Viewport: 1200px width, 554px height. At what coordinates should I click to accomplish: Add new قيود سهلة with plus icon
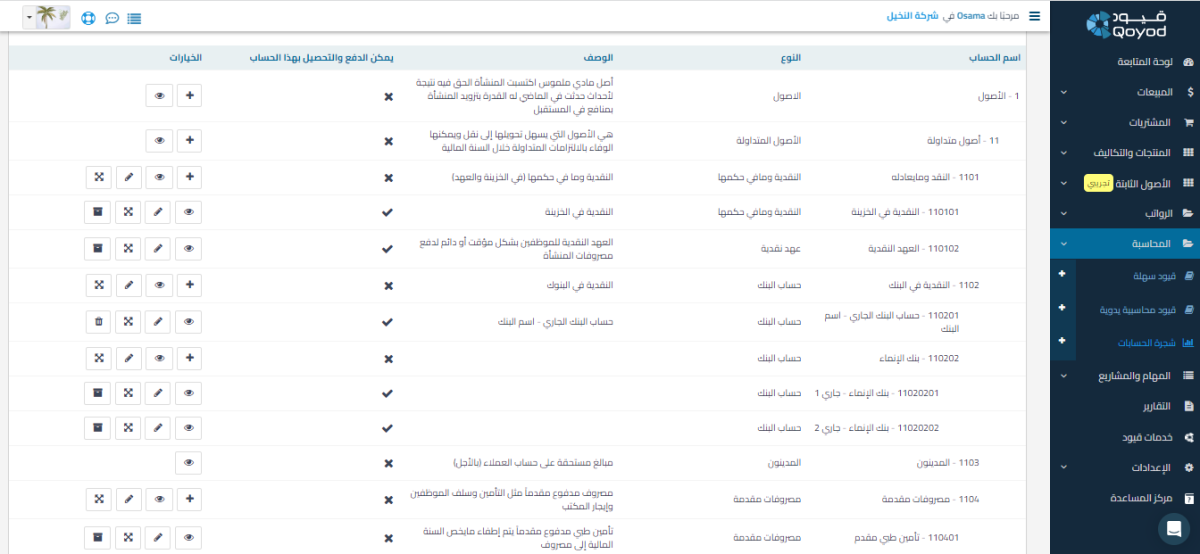click(1062, 274)
